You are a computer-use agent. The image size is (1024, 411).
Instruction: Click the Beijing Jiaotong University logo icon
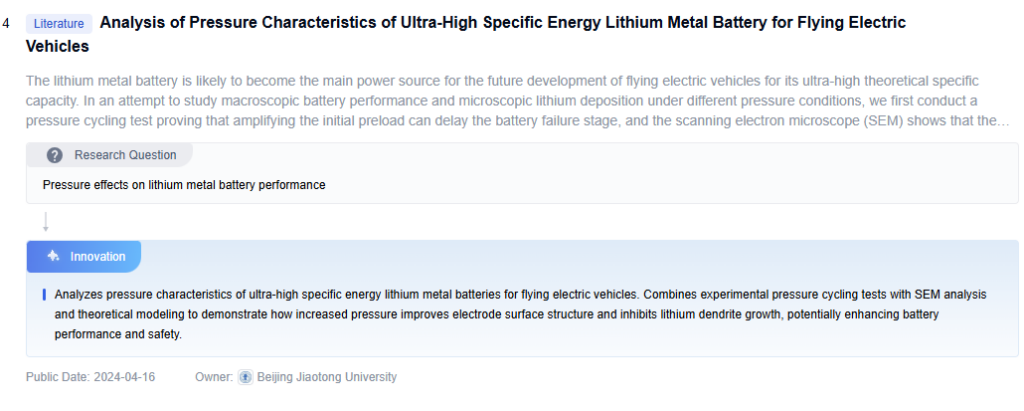pyautogui.click(x=245, y=377)
